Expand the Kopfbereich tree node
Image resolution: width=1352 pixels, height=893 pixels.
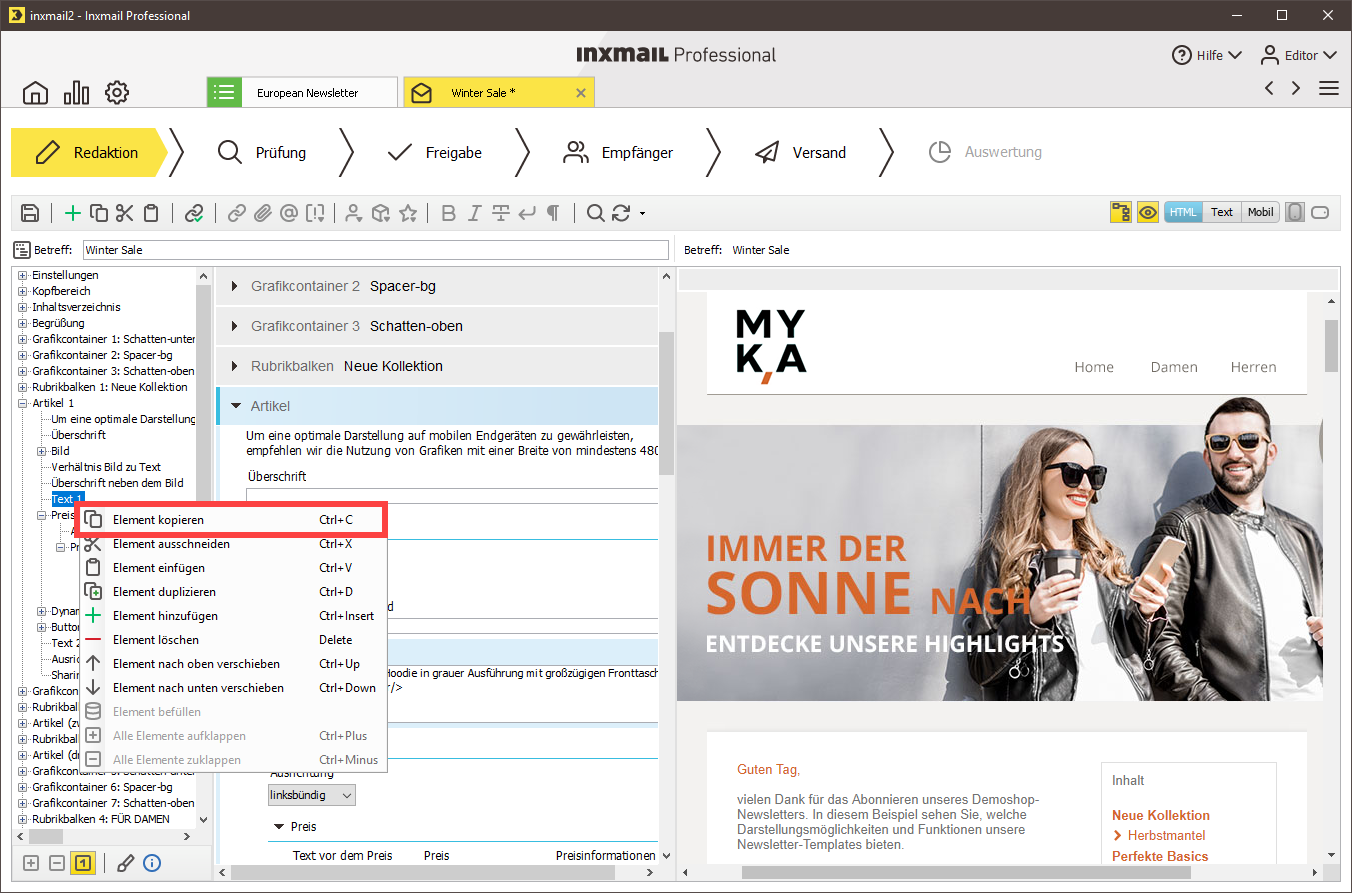coord(23,291)
